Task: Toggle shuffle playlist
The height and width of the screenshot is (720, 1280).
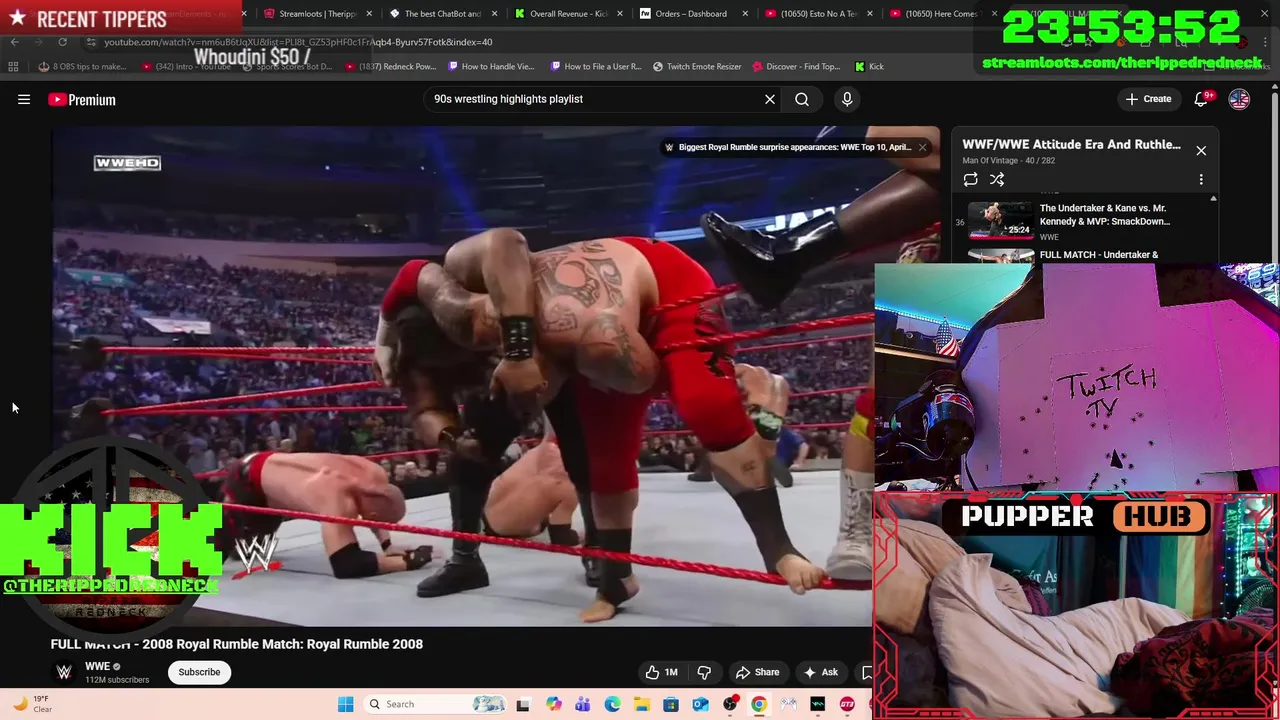Action: tap(997, 179)
